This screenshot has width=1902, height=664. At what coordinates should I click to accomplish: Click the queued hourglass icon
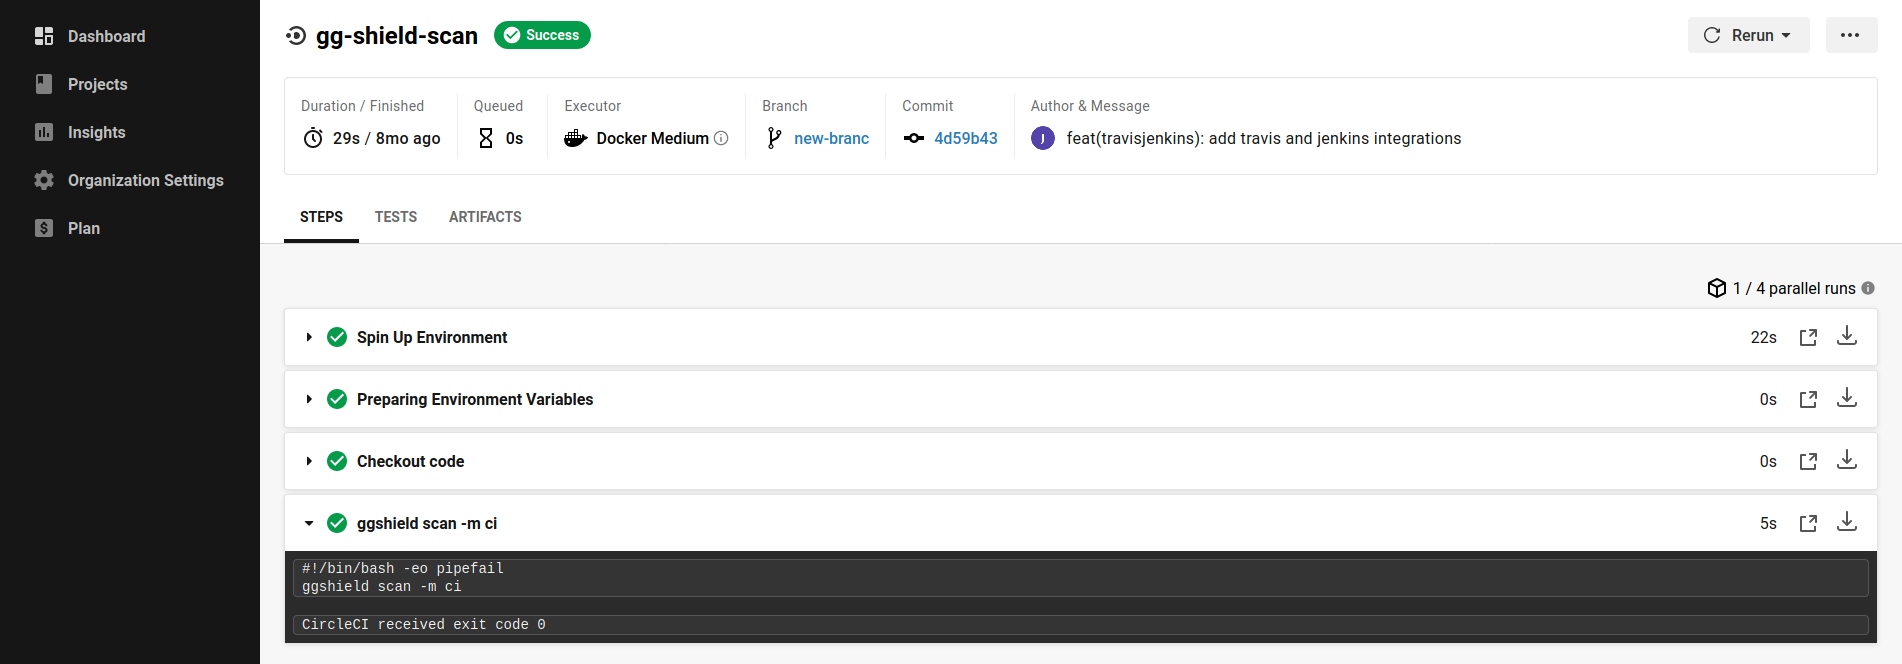click(x=486, y=138)
